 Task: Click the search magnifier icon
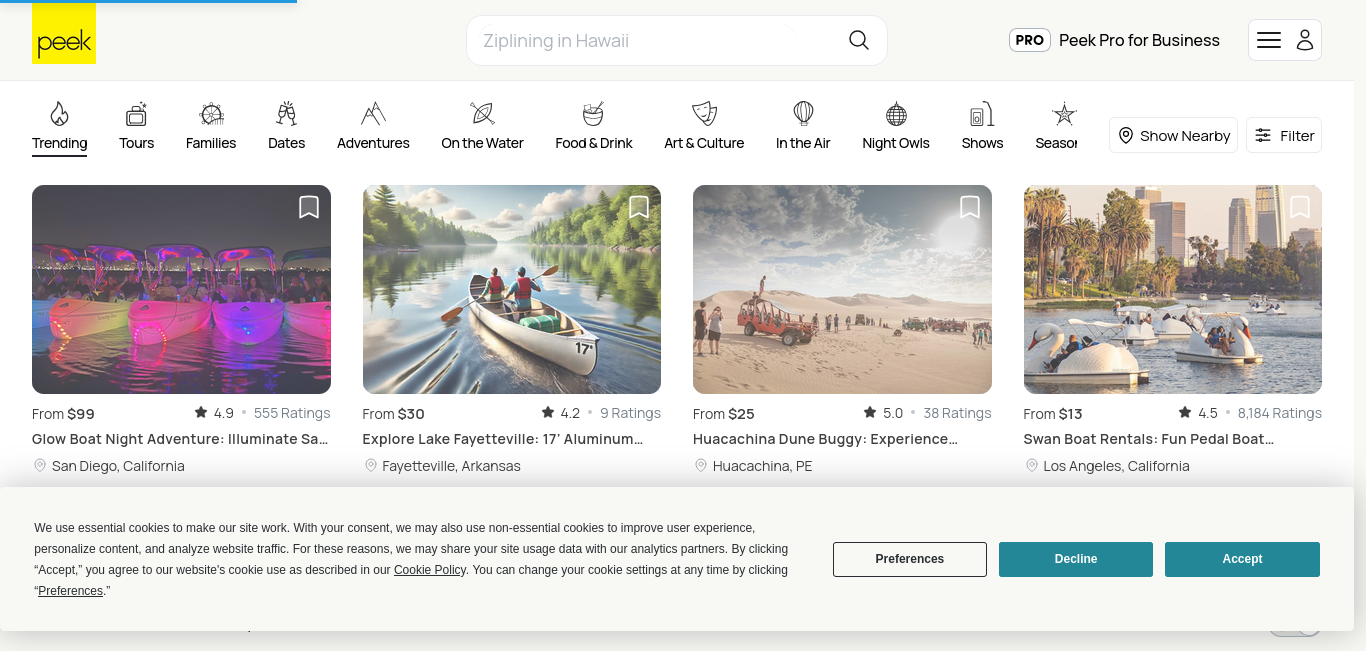[858, 40]
